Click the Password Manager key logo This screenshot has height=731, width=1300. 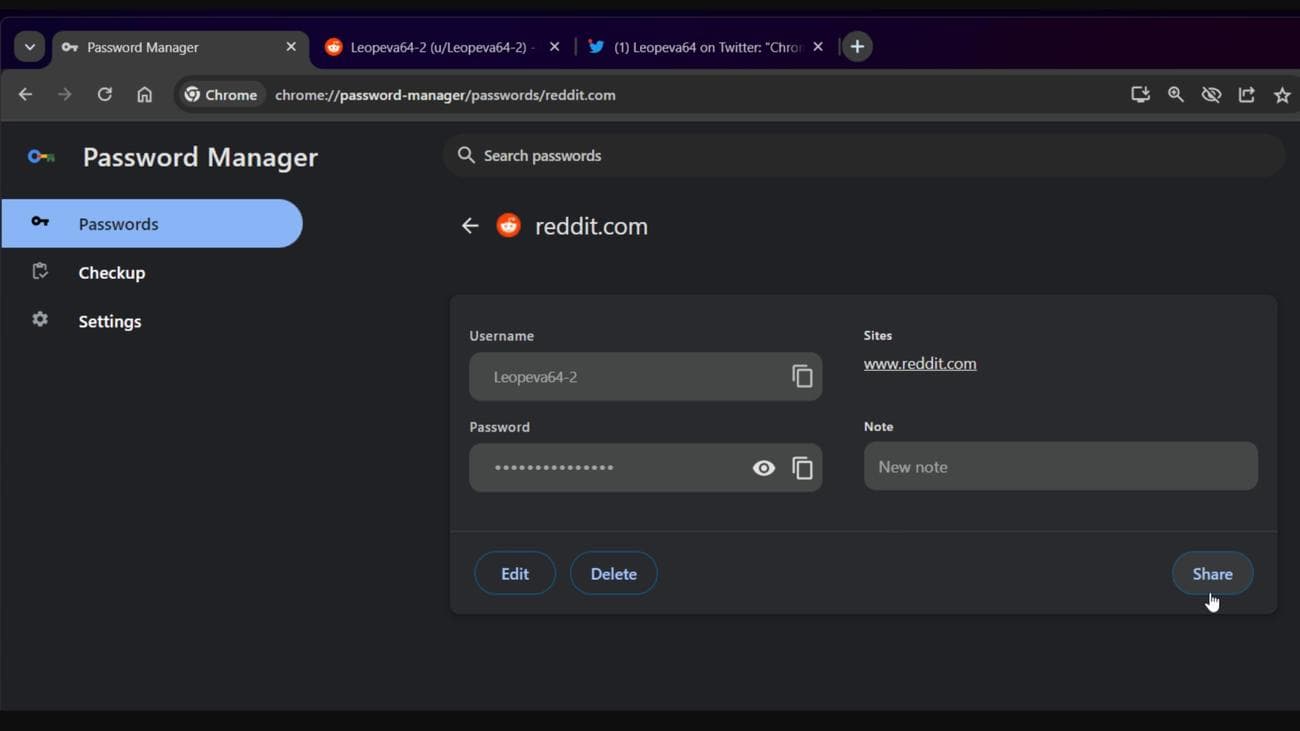pos(40,156)
